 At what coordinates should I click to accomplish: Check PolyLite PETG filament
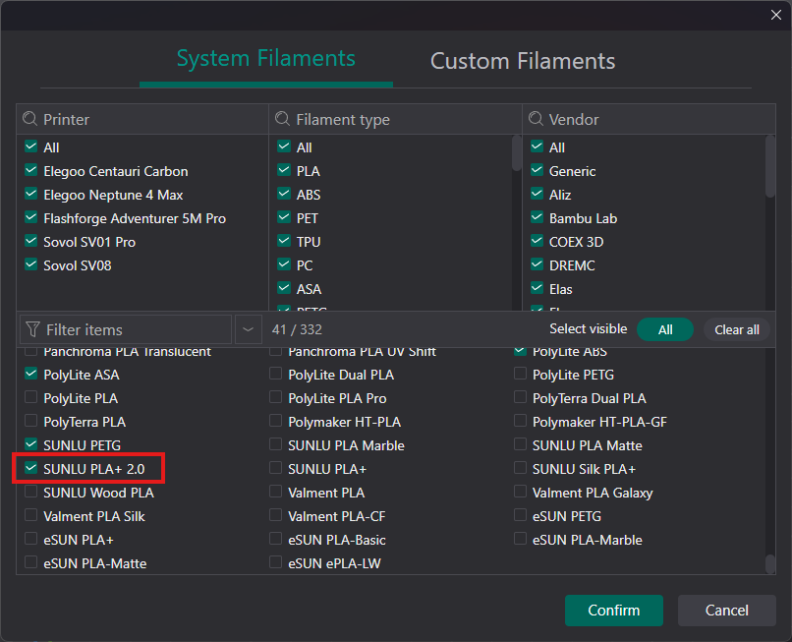click(520, 374)
